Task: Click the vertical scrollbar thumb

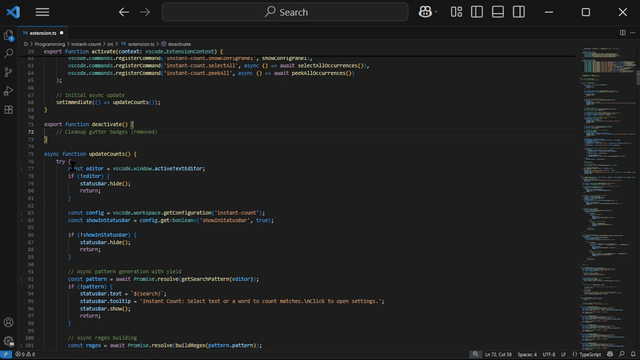Action: 638,78
